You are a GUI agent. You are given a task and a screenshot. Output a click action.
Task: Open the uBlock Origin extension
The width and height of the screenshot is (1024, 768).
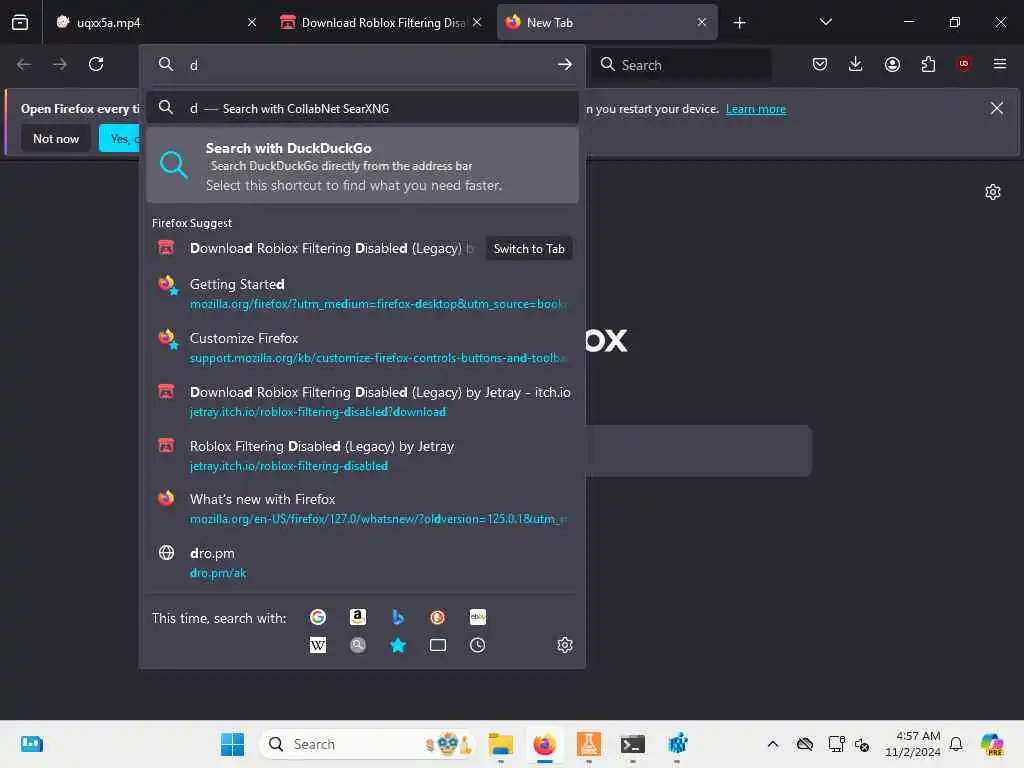(964, 64)
